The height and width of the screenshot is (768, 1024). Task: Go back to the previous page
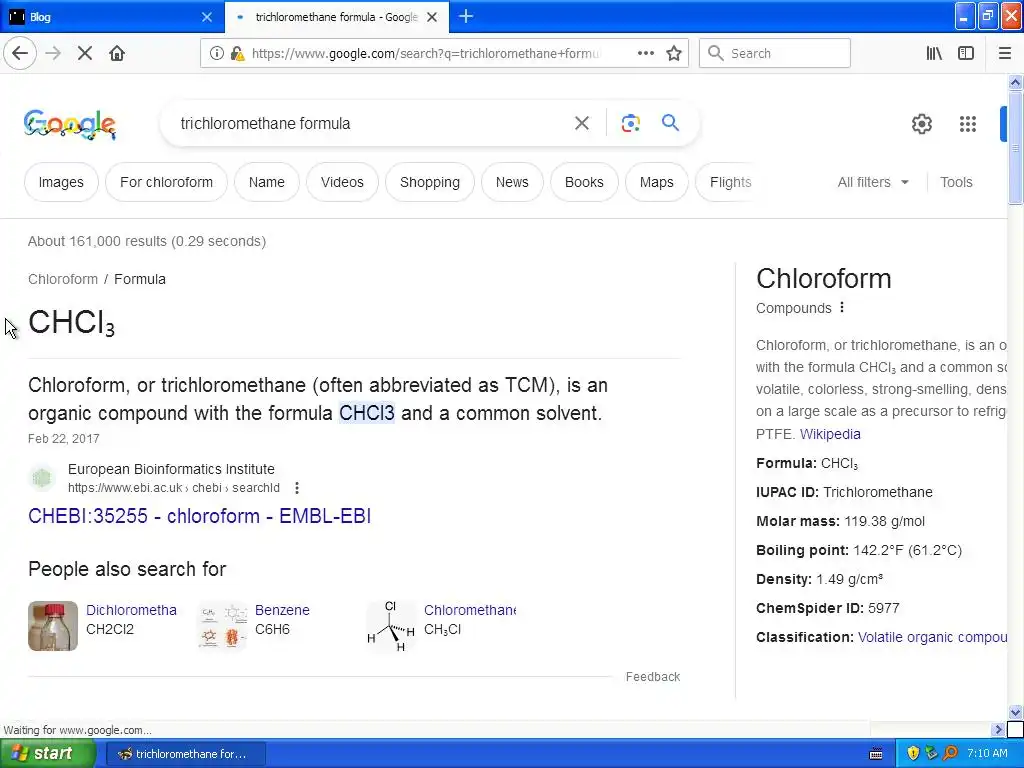coord(20,54)
